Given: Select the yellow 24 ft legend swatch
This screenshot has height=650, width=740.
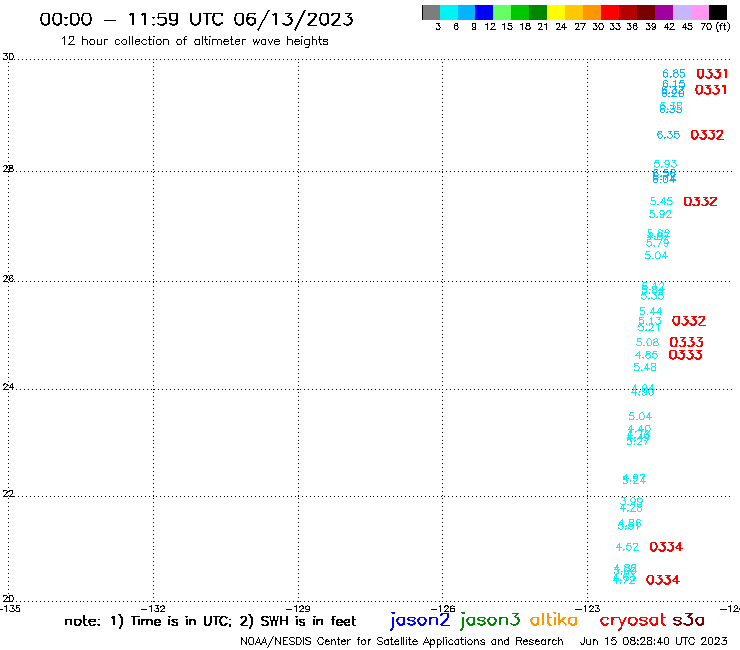Looking at the screenshot, I should [x=556, y=12].
